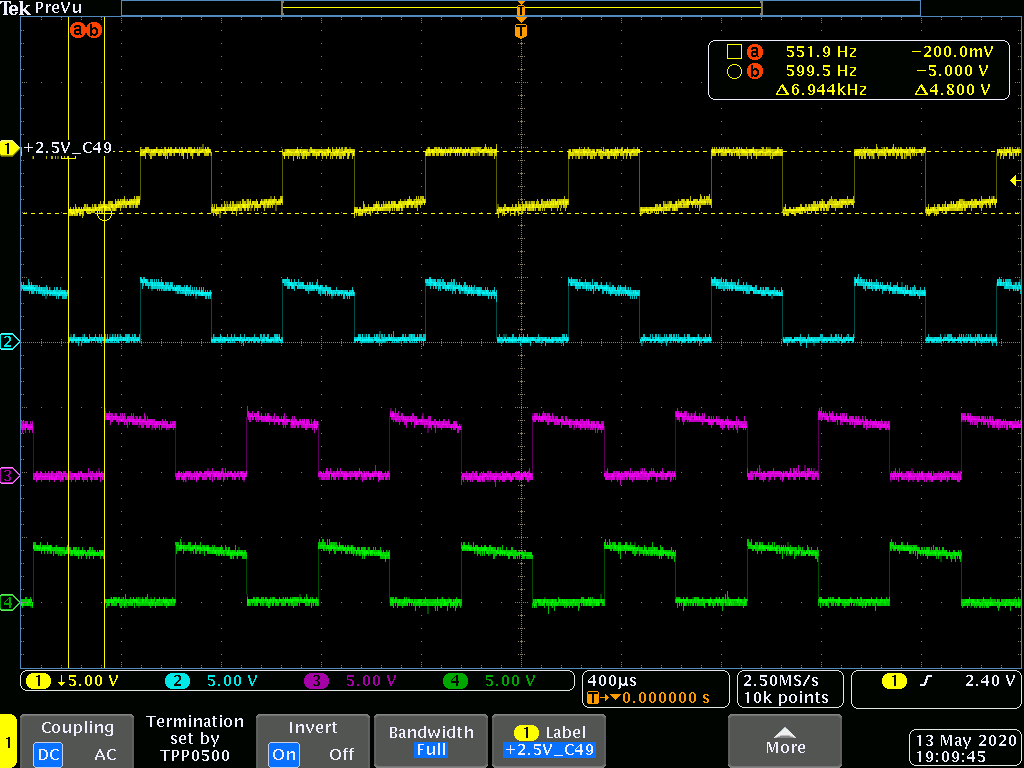The width and height of the screenshot is (1024, 768).
Task: Turn Invert On
Action: pos(283,754)
